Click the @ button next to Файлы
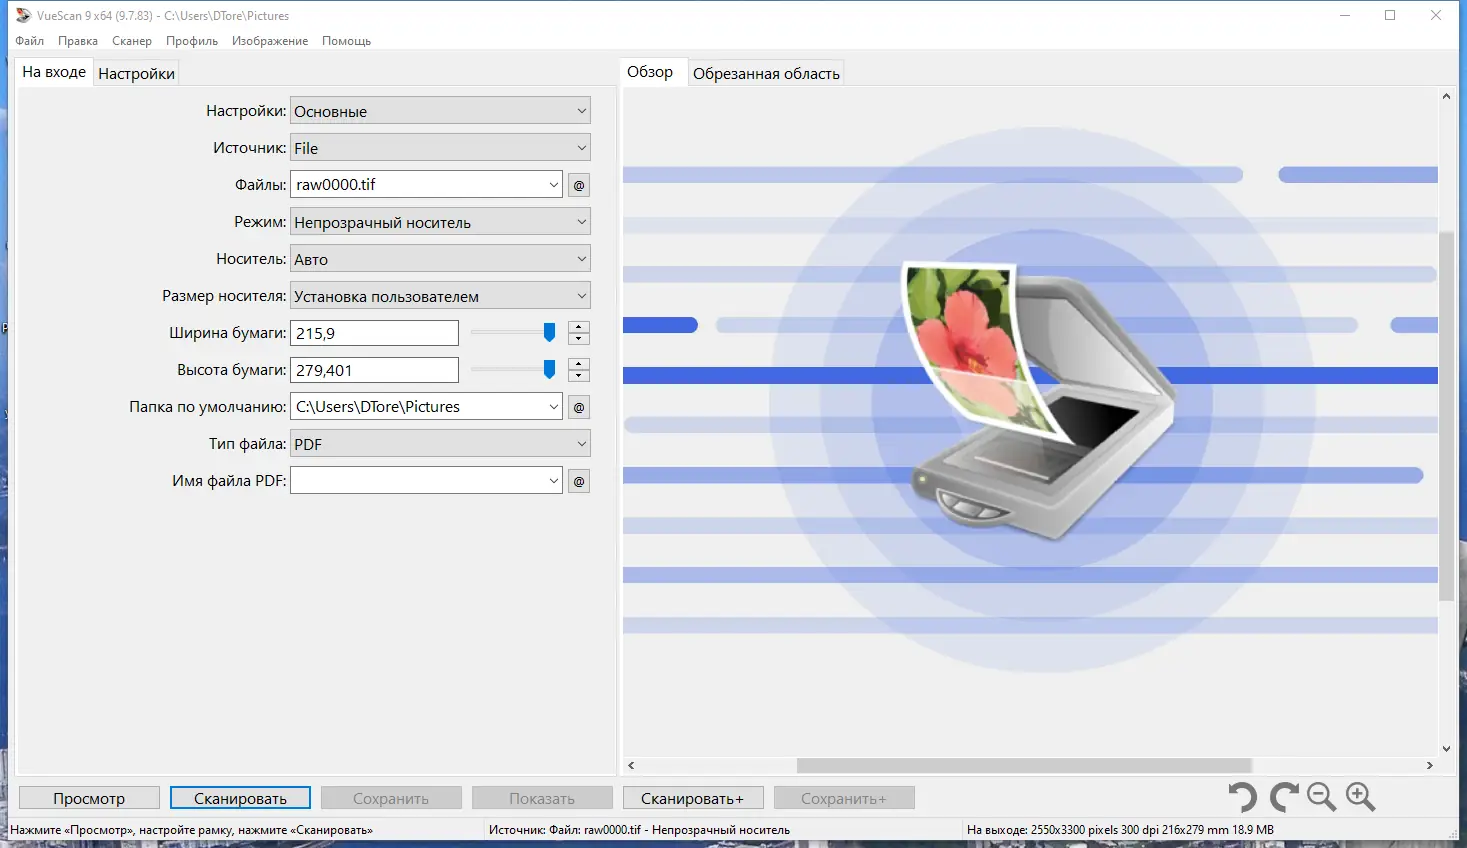The height and width of the screenshot is (848, 1467). [x=579, y=185]
